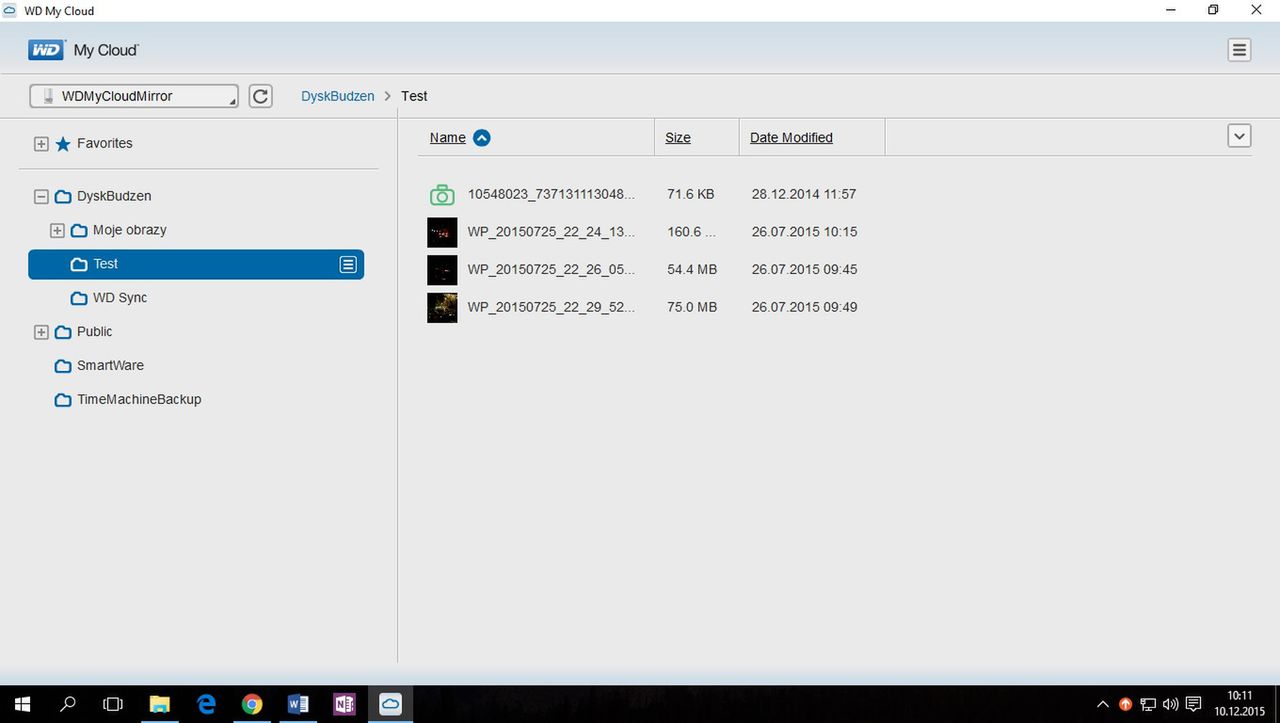Click the WD My Cloud logo
Viewport: 1280px width, 723px height.
click(x=84, y=50)
